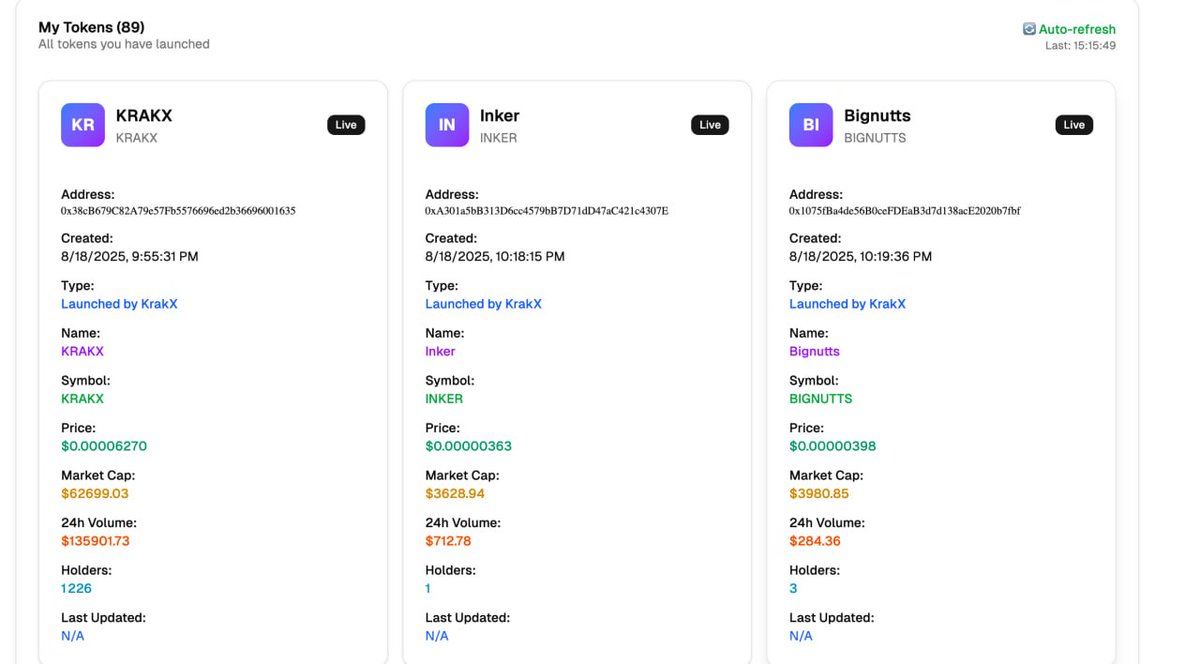Click the gray KRAKX ticker under the card title
Image resolution: width=1200 pixels, height=664 pixels.
click(137, 138)
